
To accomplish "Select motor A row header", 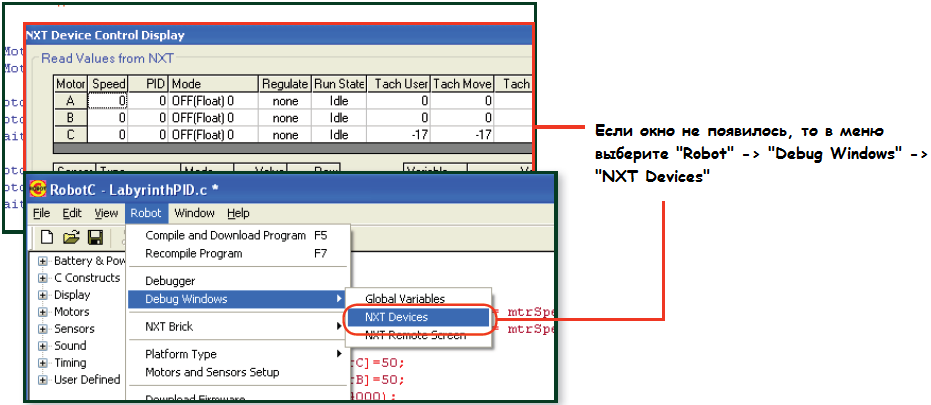I will pos(71,101).
